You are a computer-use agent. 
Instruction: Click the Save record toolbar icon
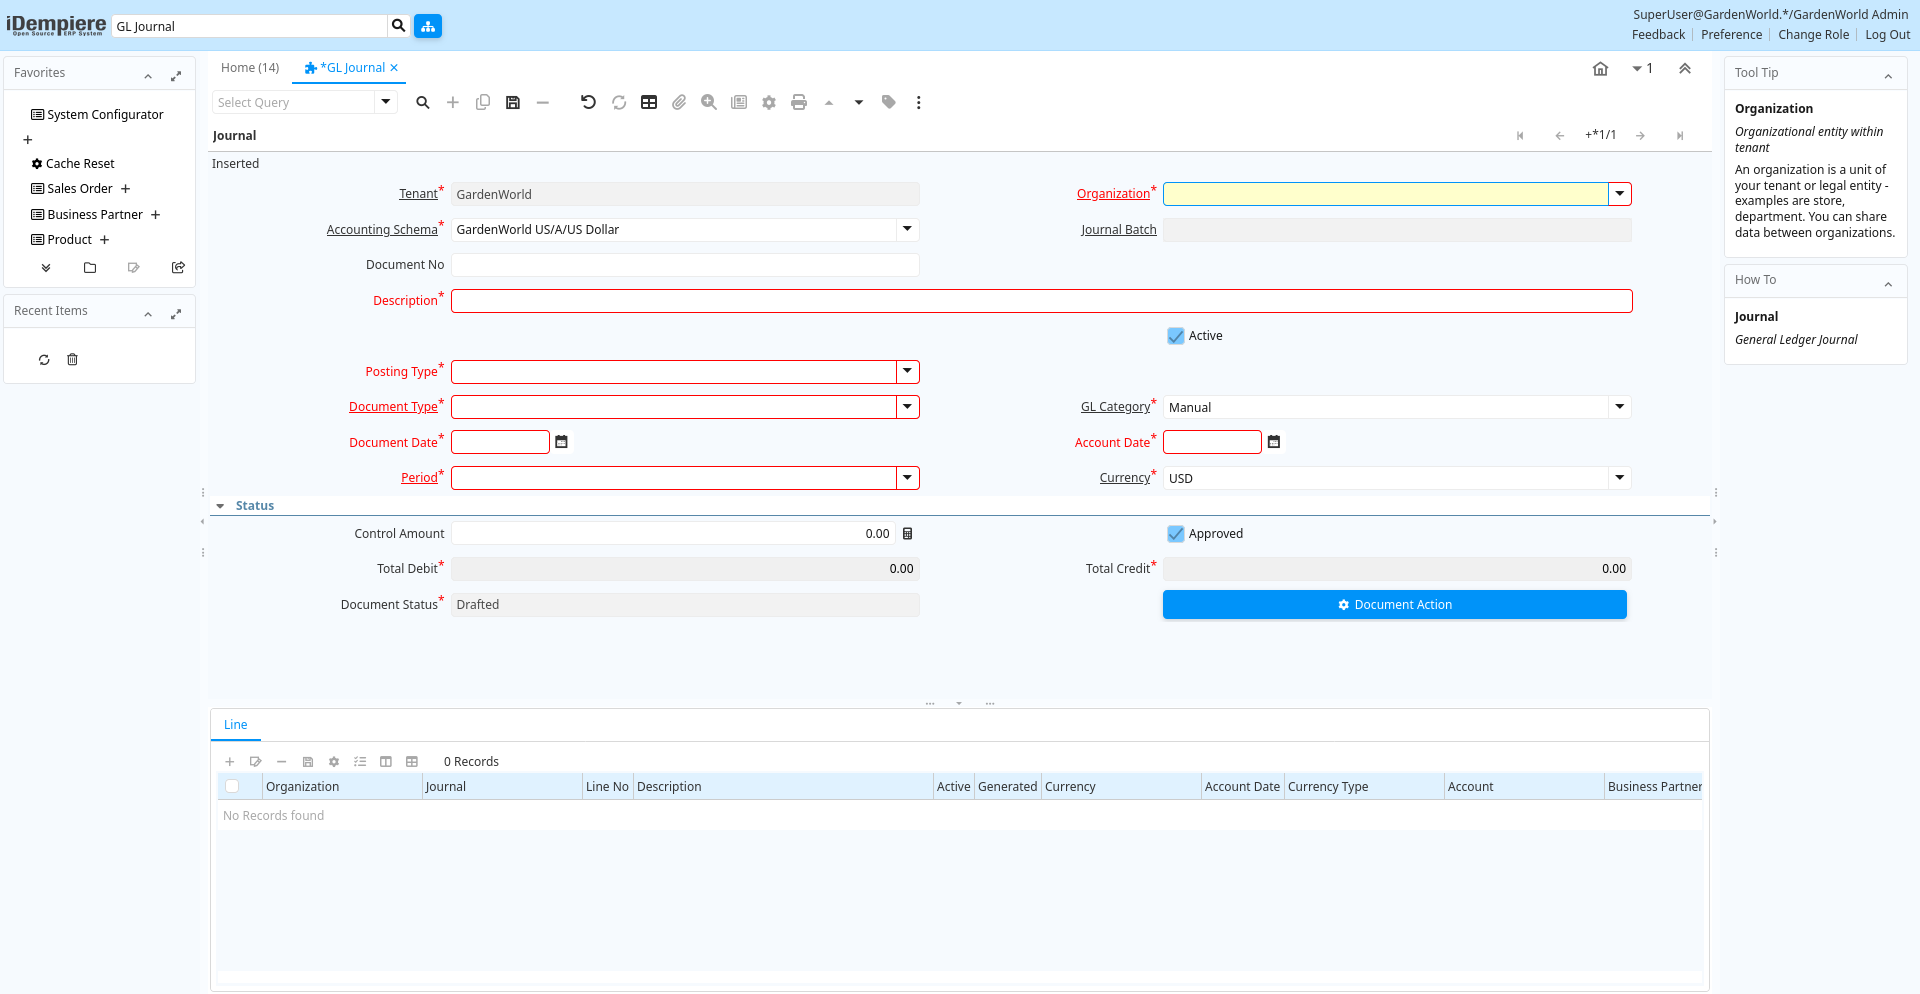[x=513, y=102]
